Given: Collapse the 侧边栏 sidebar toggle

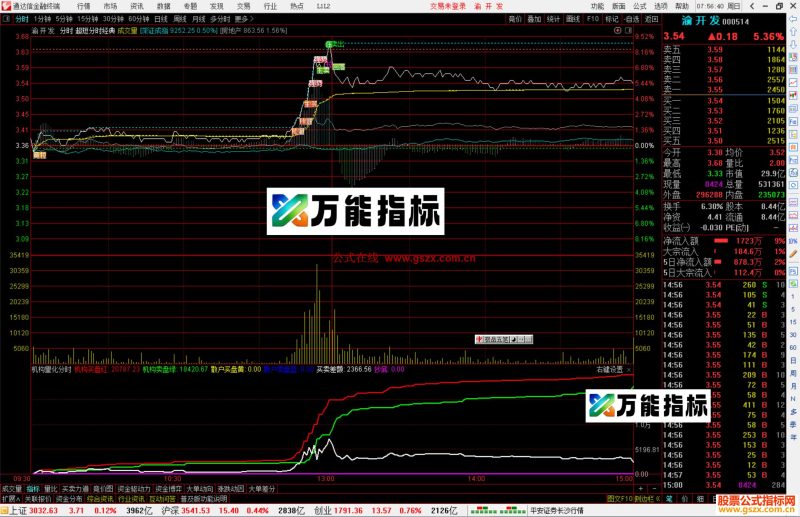Looking at the screenshot, I should pyautogui.click(x=647, y=499).
